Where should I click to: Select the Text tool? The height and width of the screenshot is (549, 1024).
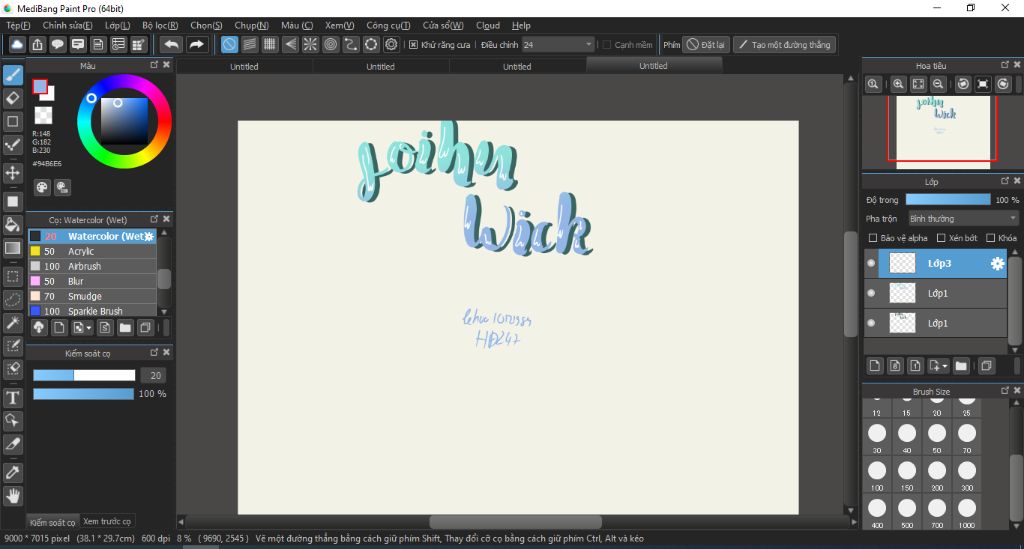click(12, 398)
